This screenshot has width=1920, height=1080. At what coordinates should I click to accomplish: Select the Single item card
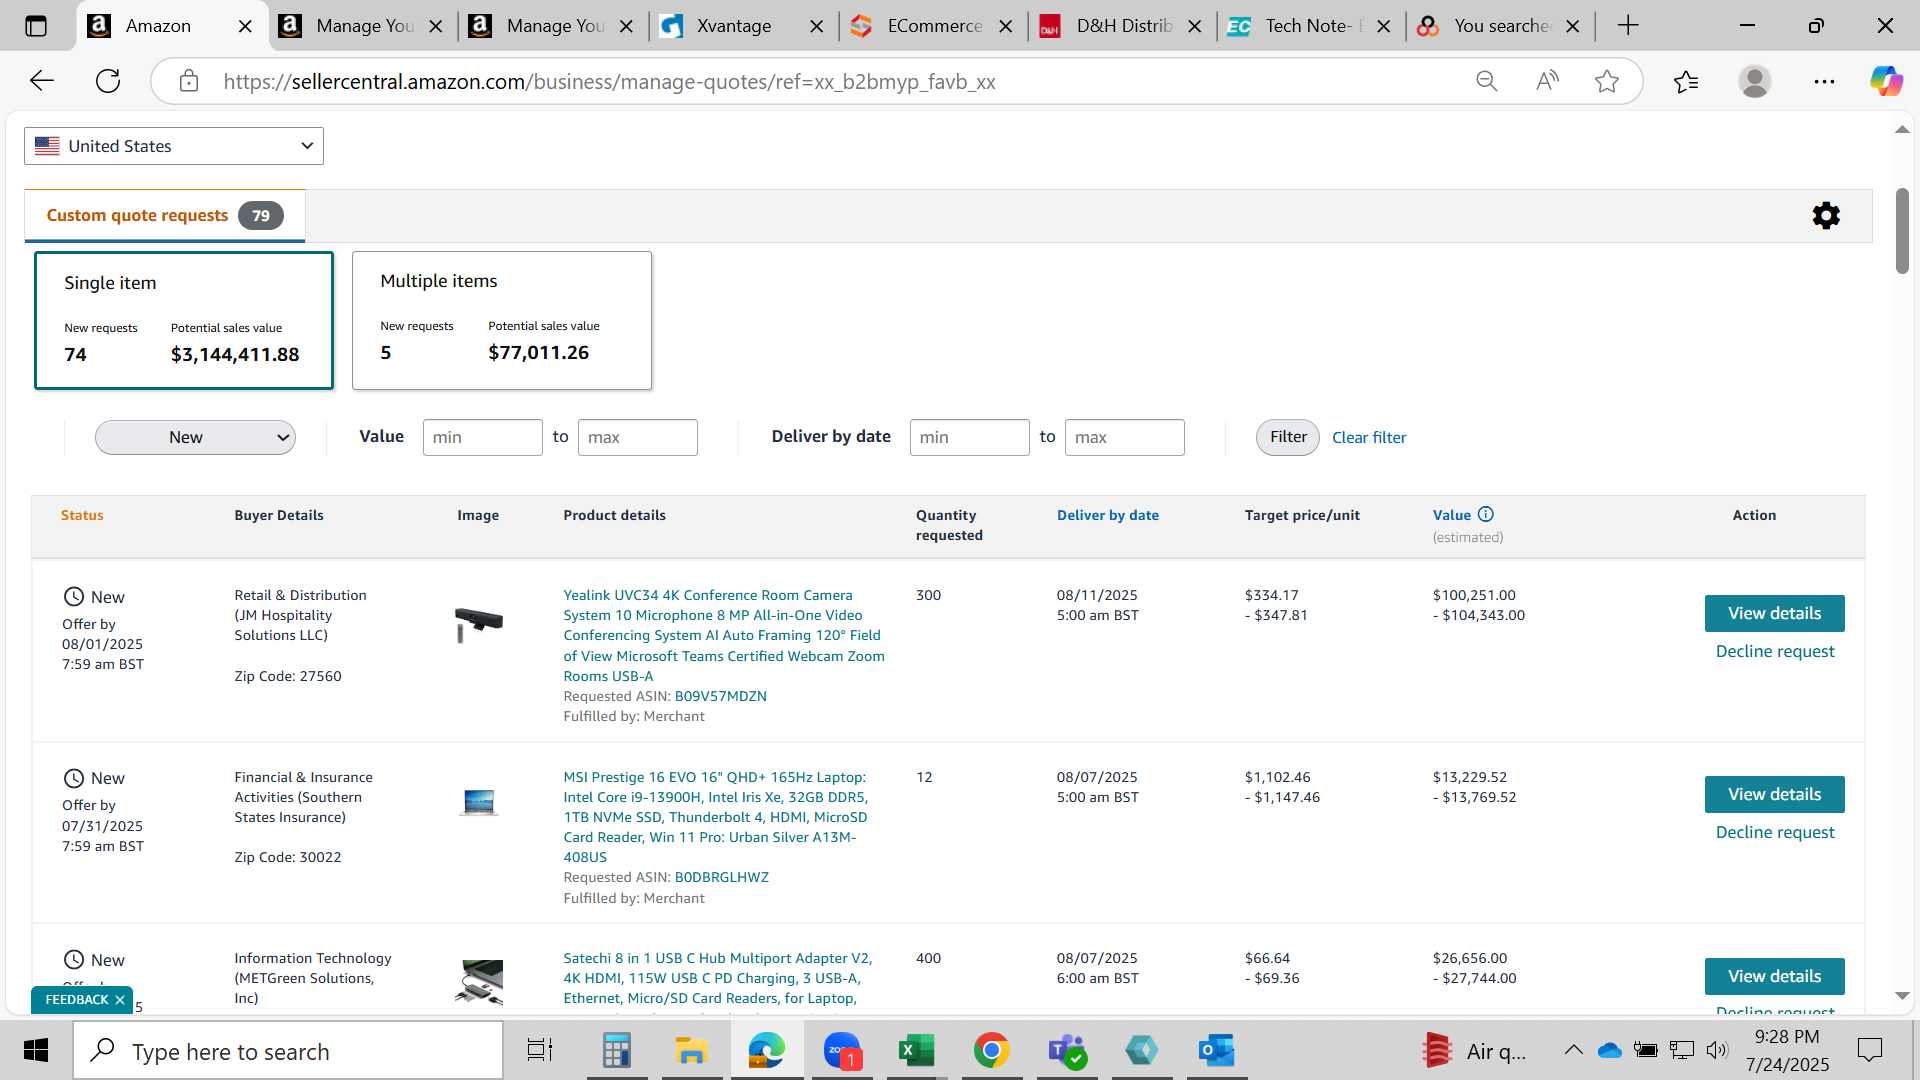click(184, 320)
